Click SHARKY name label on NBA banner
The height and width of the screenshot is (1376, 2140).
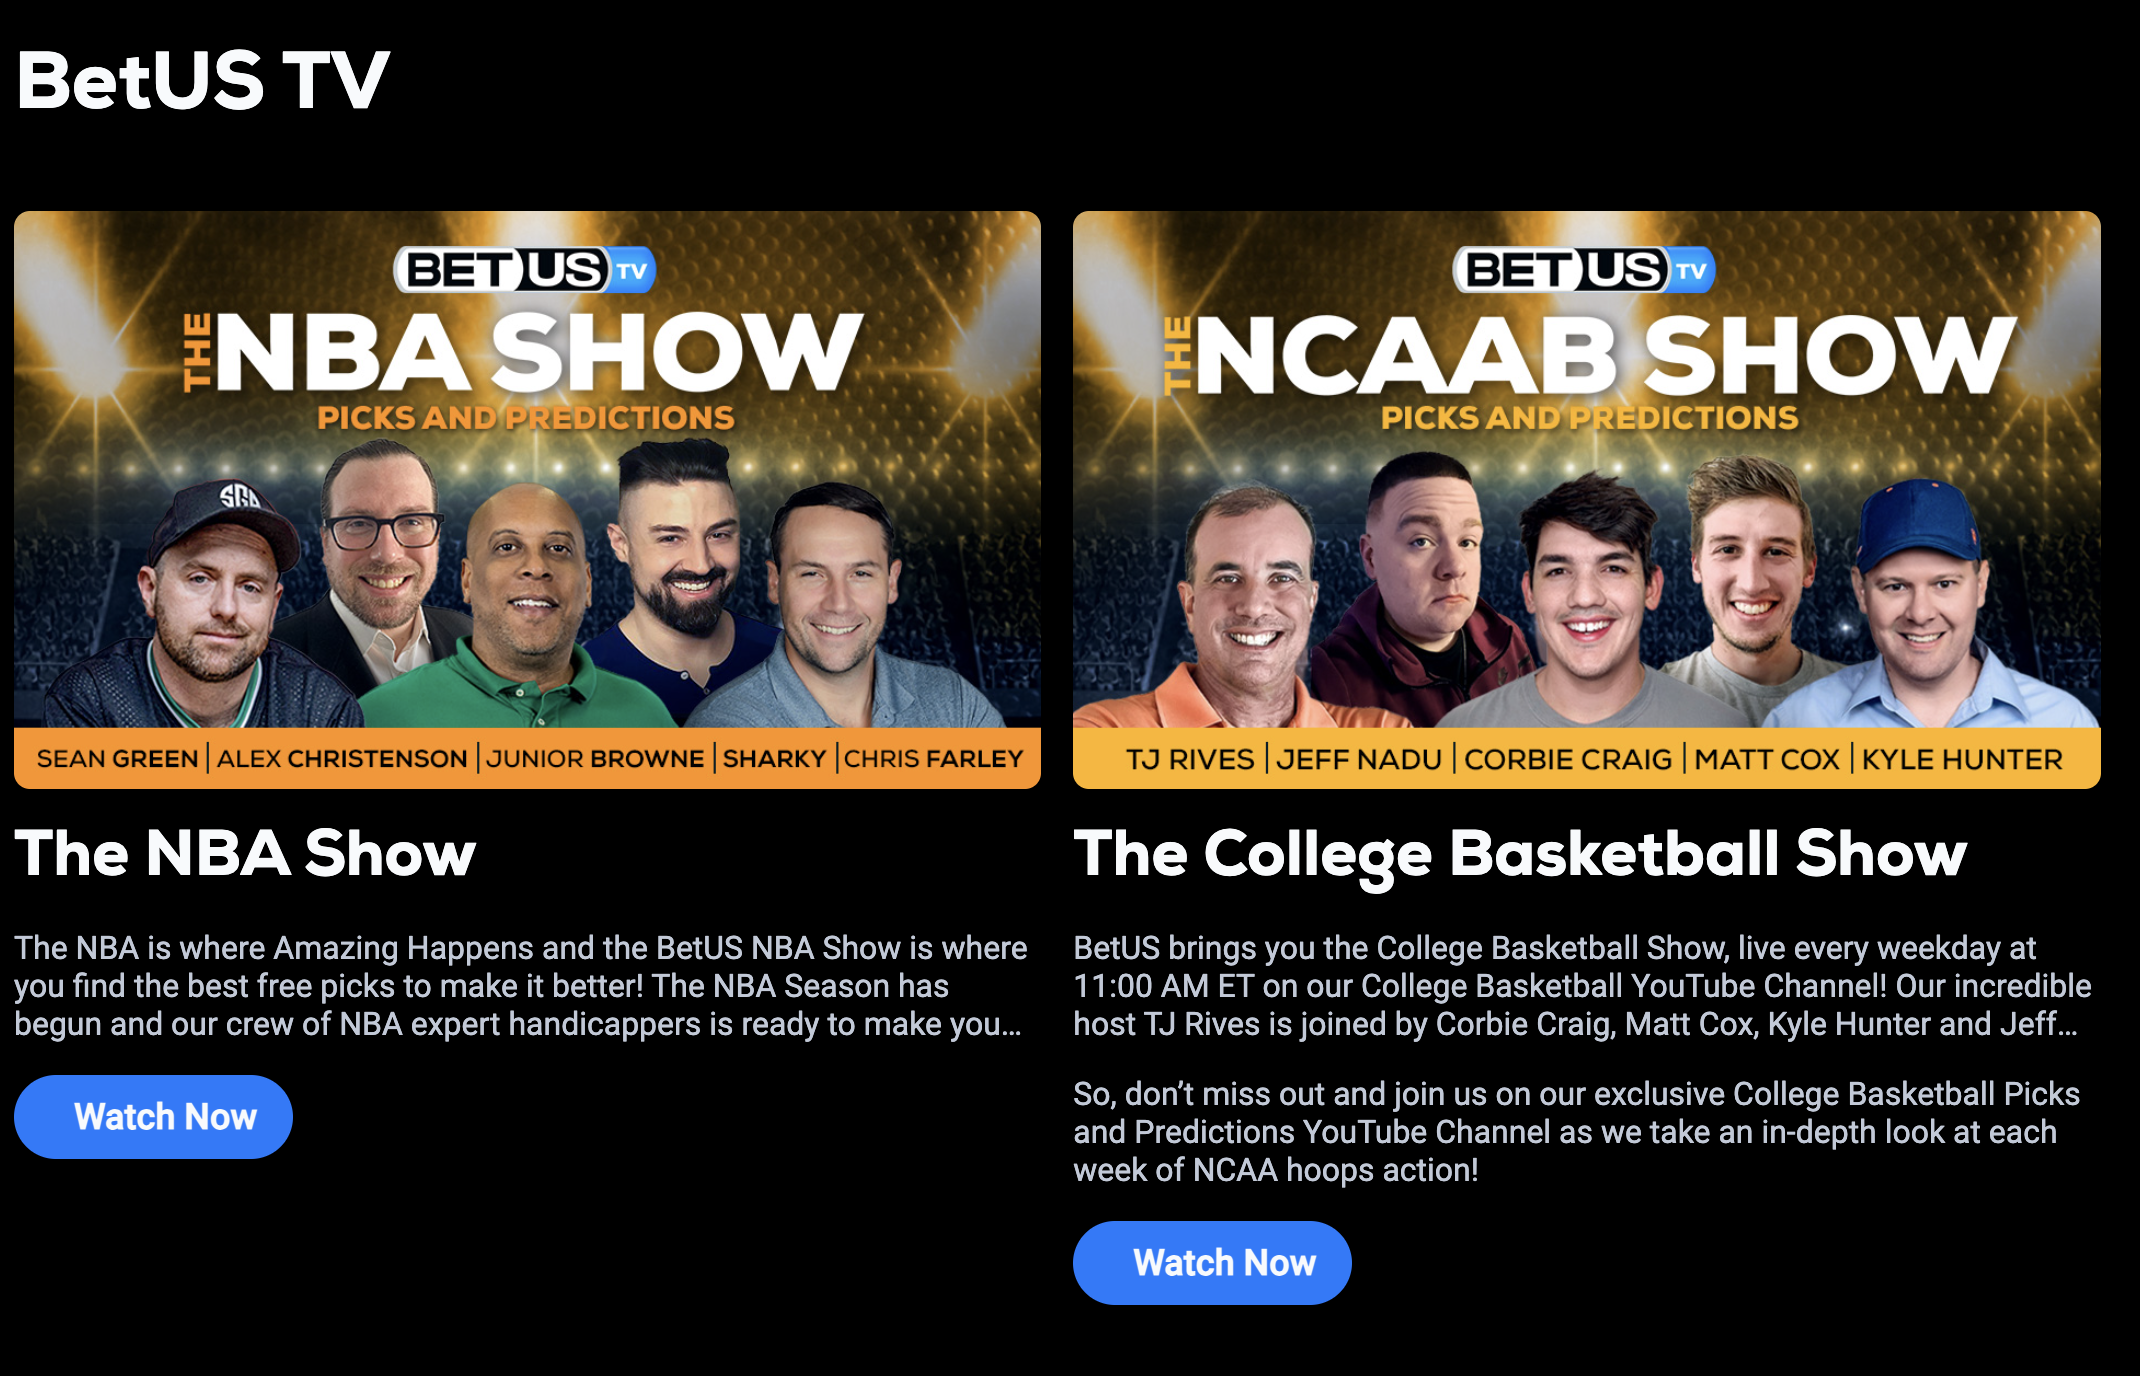click(x=774, y=759)
